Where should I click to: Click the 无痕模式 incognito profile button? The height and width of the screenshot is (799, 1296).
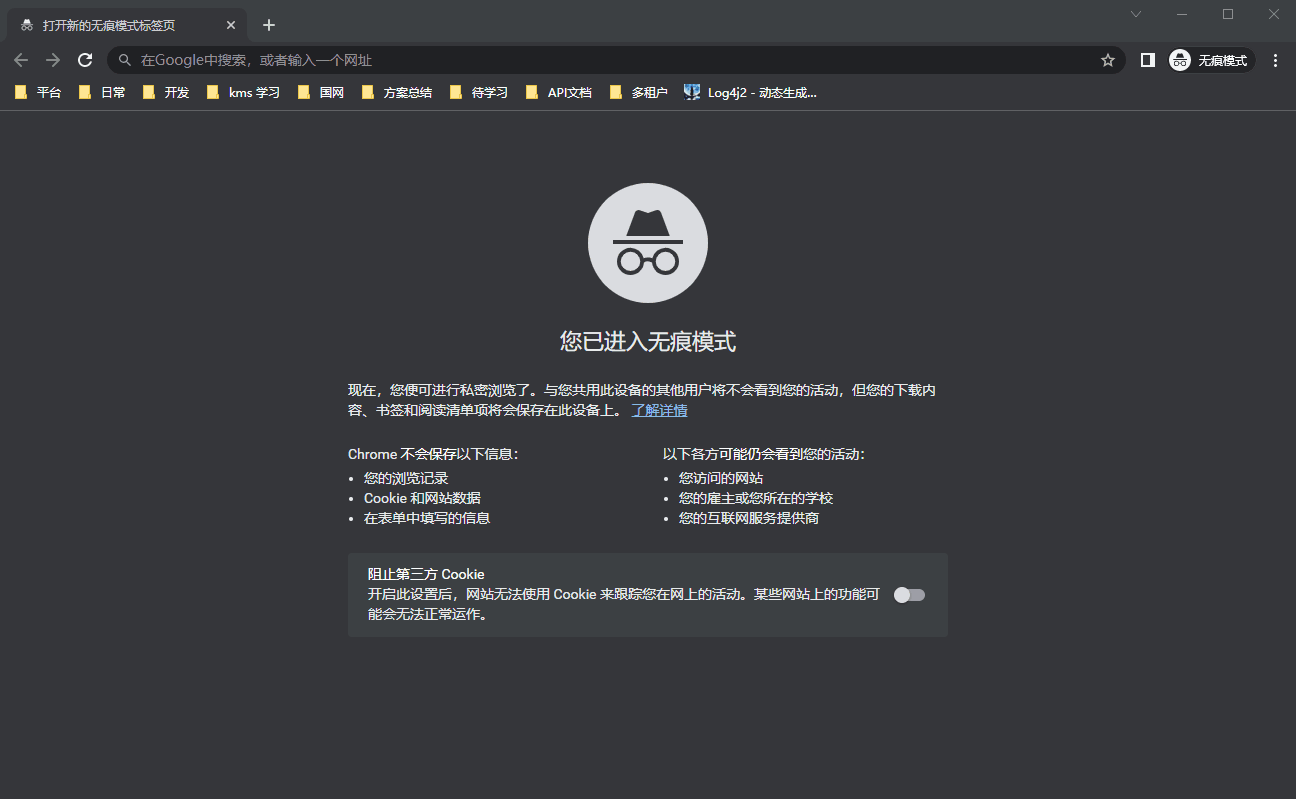(1211, 60)
